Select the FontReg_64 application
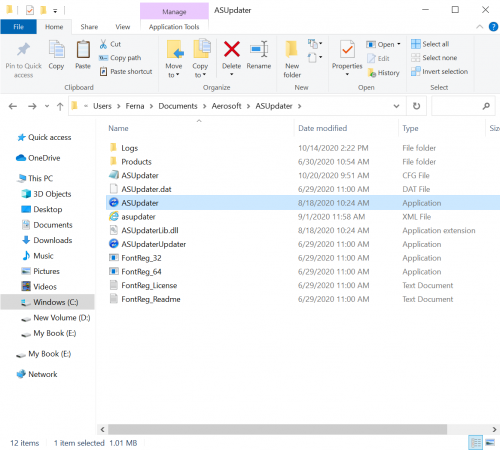The image size is (500, 450). coord(135,271)
